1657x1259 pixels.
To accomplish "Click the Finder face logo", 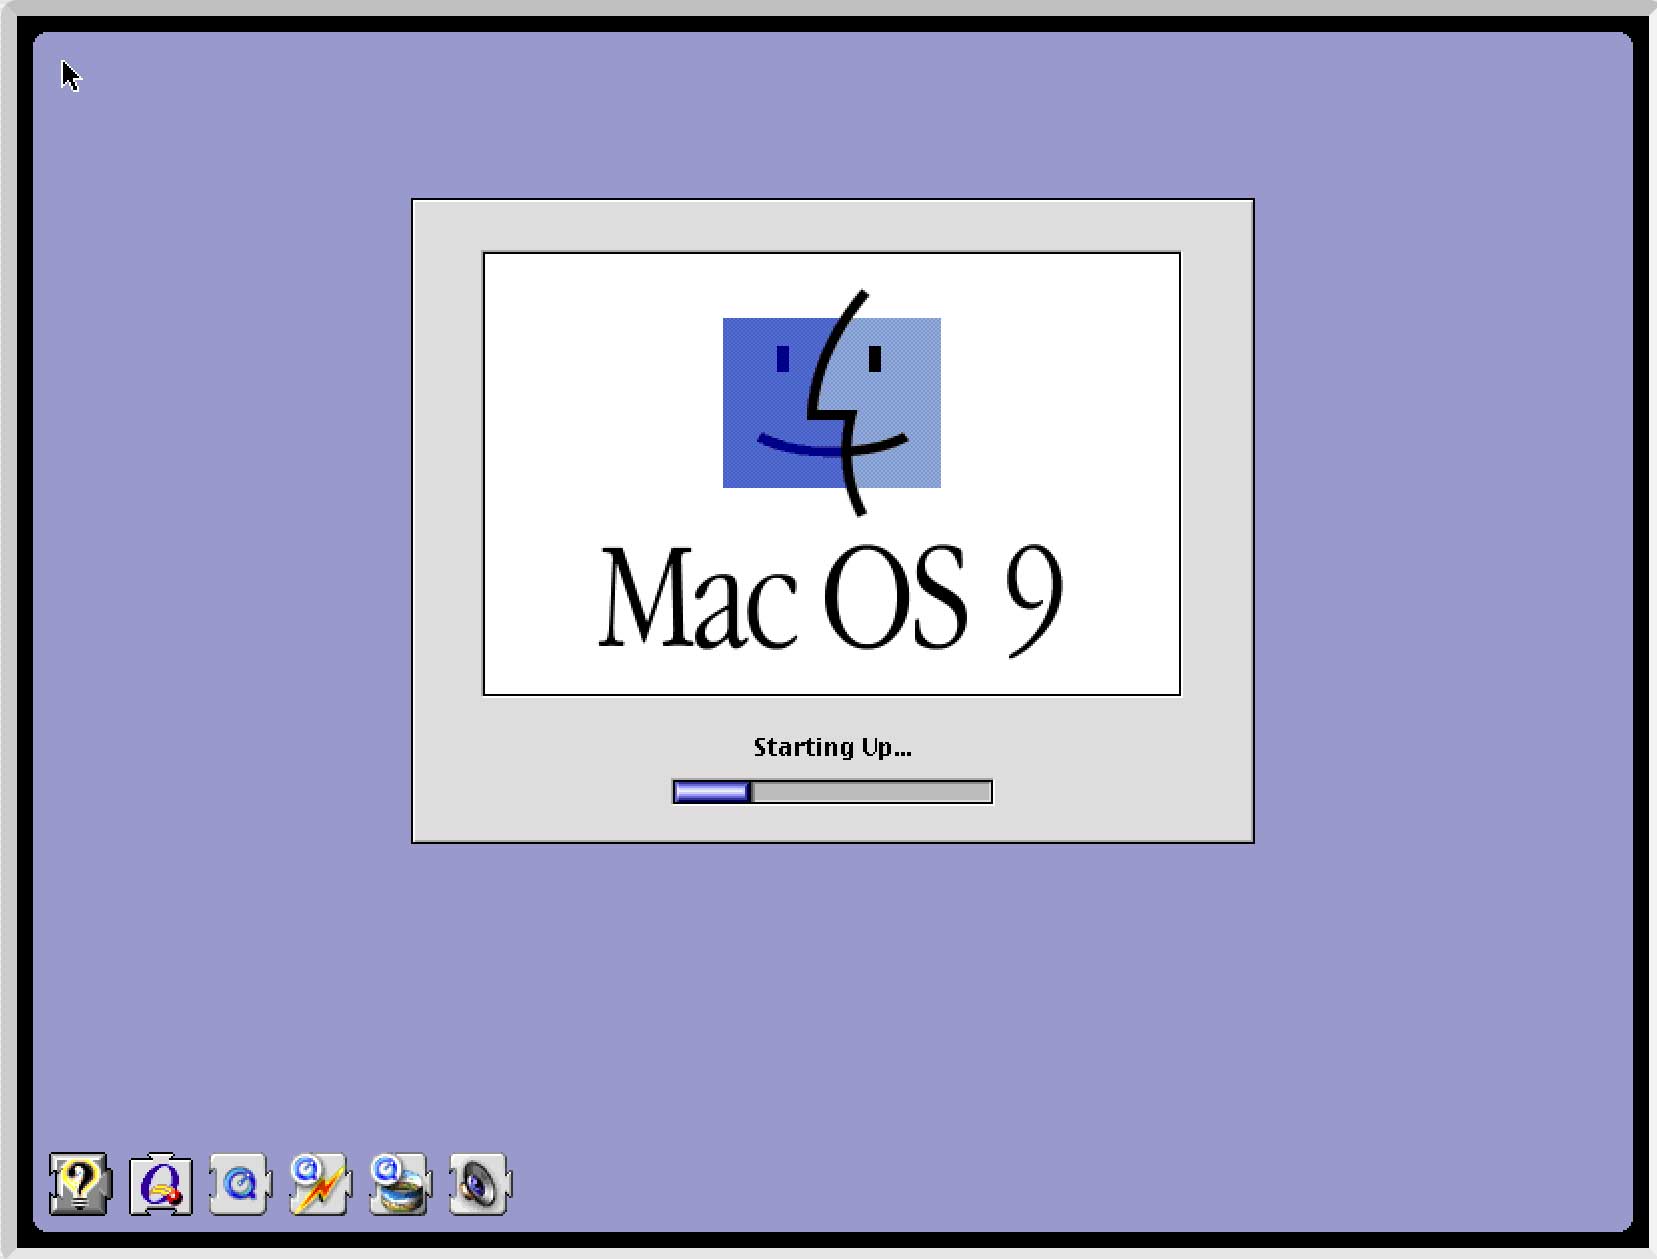I will pyautogui.click(x=832, y=403).
